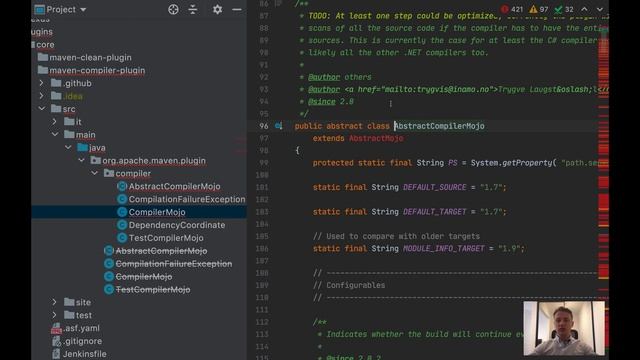640x360 pixels.
Task: Click the MODULE_INFO_TARGET constant
Action: (x=444, y=249)
